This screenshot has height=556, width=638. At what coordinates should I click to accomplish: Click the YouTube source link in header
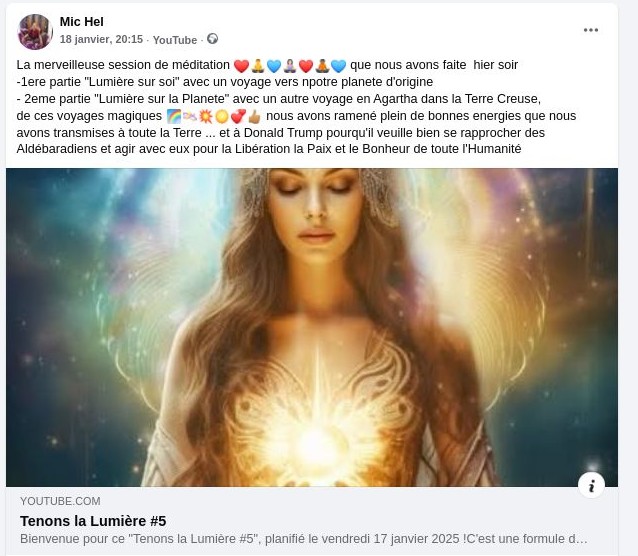(x=175, y=40)
